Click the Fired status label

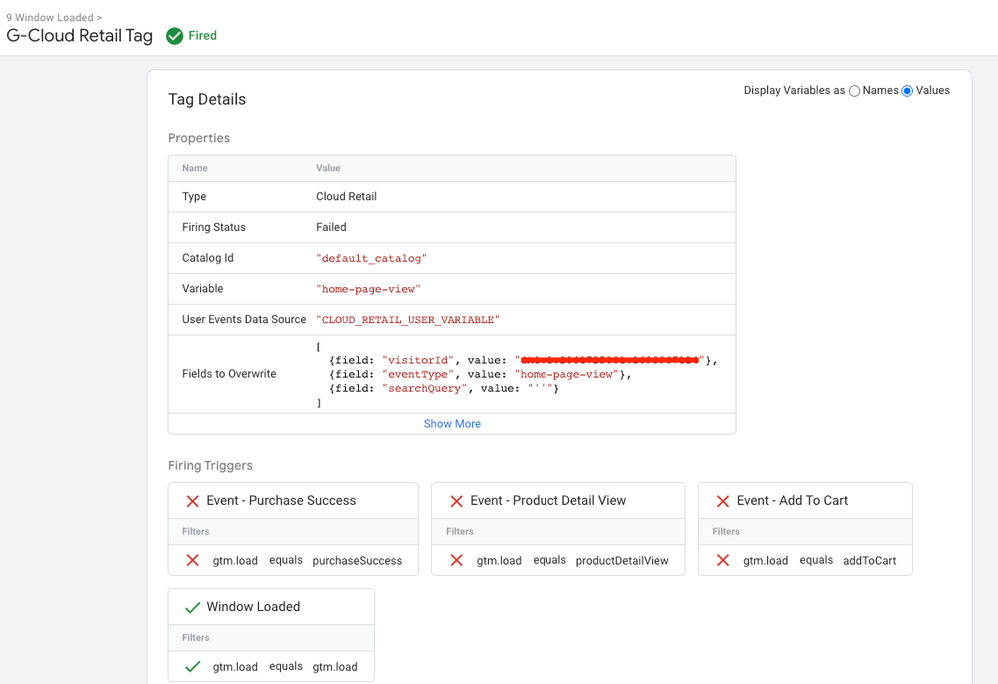click(x=202, y=36)
